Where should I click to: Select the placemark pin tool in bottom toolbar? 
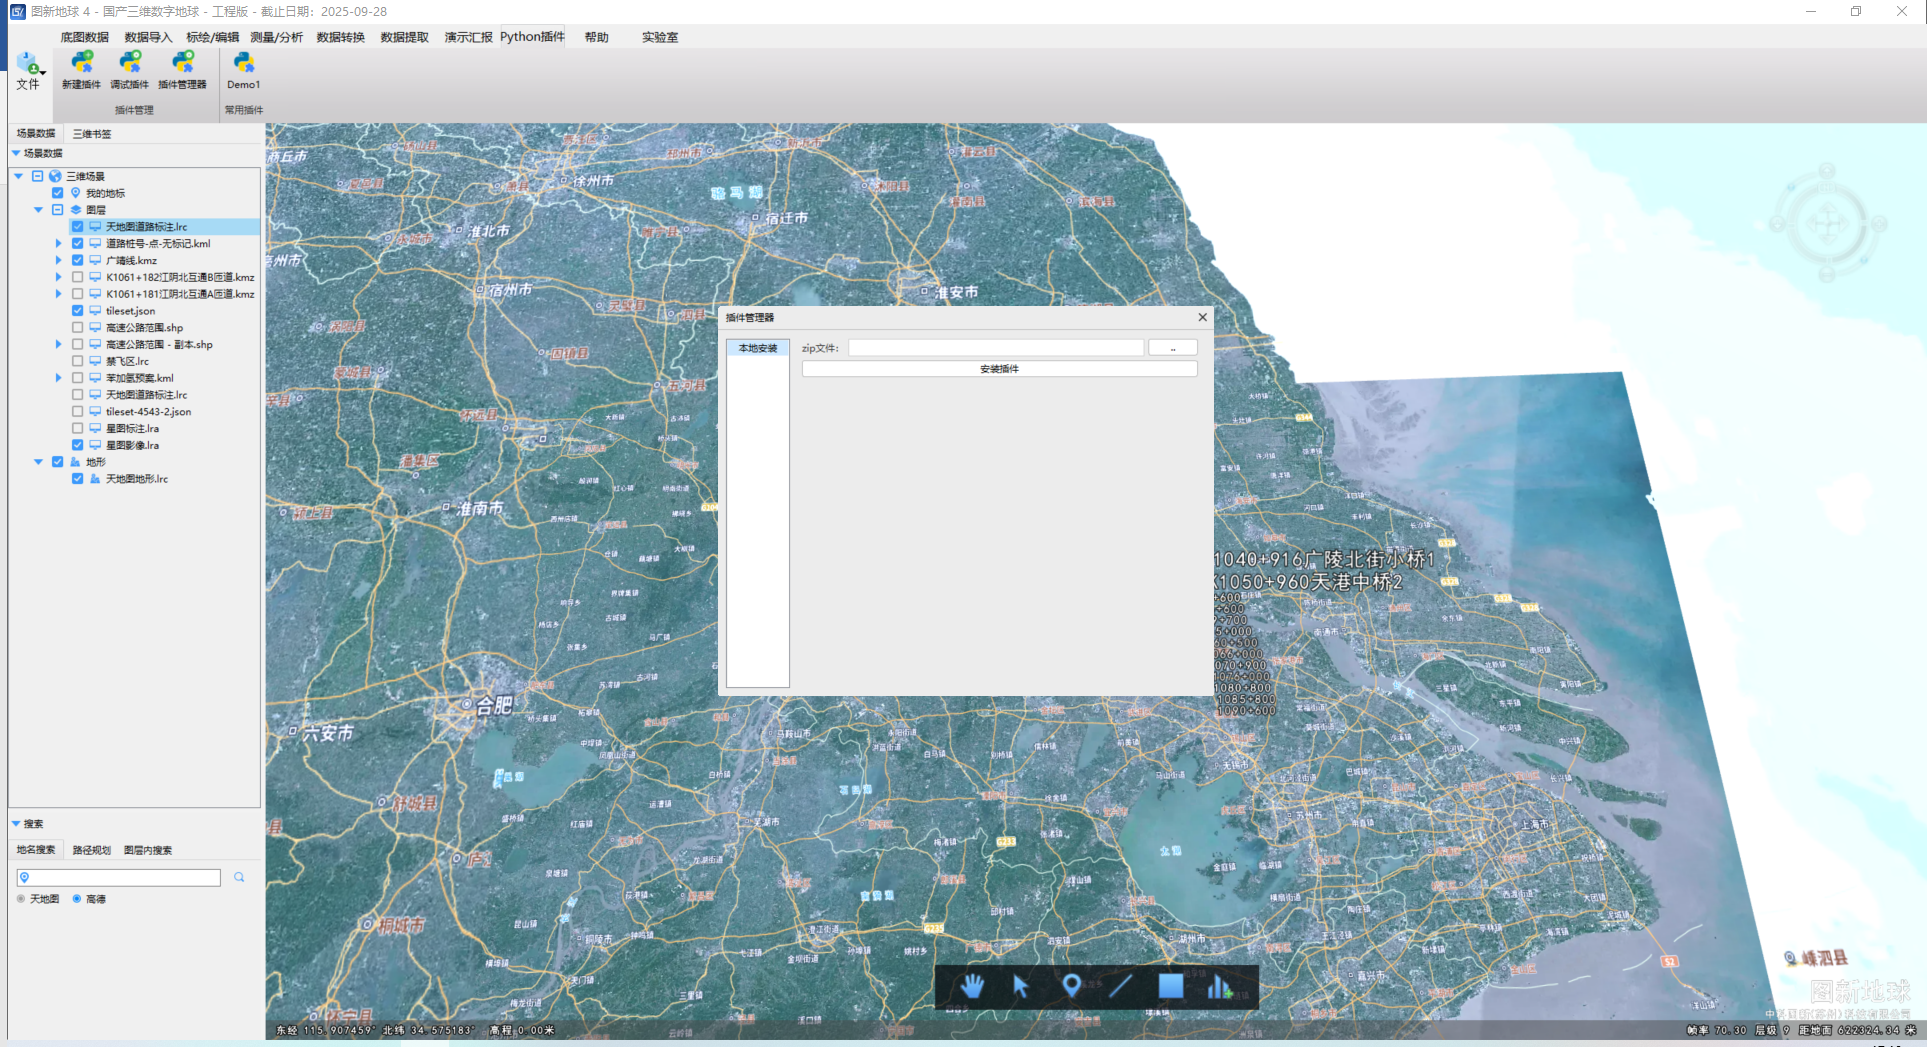pyautogui.click(x=1071, y=986)
